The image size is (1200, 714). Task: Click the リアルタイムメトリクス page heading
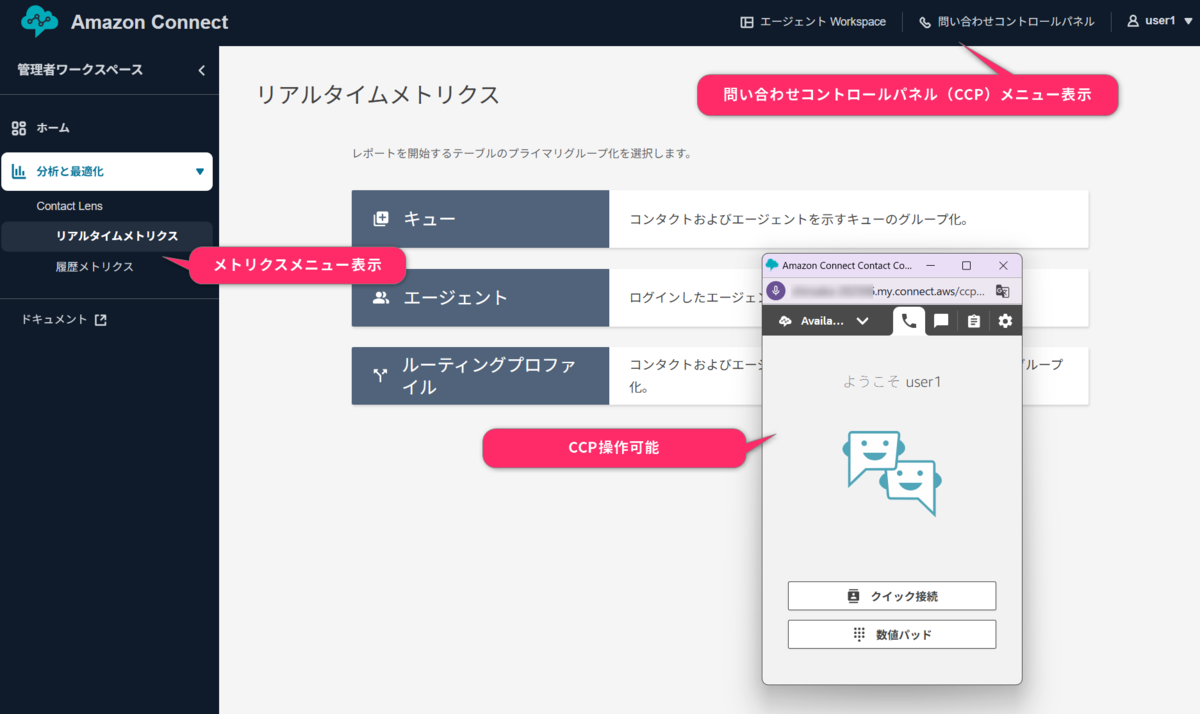[x=378, y=95]
